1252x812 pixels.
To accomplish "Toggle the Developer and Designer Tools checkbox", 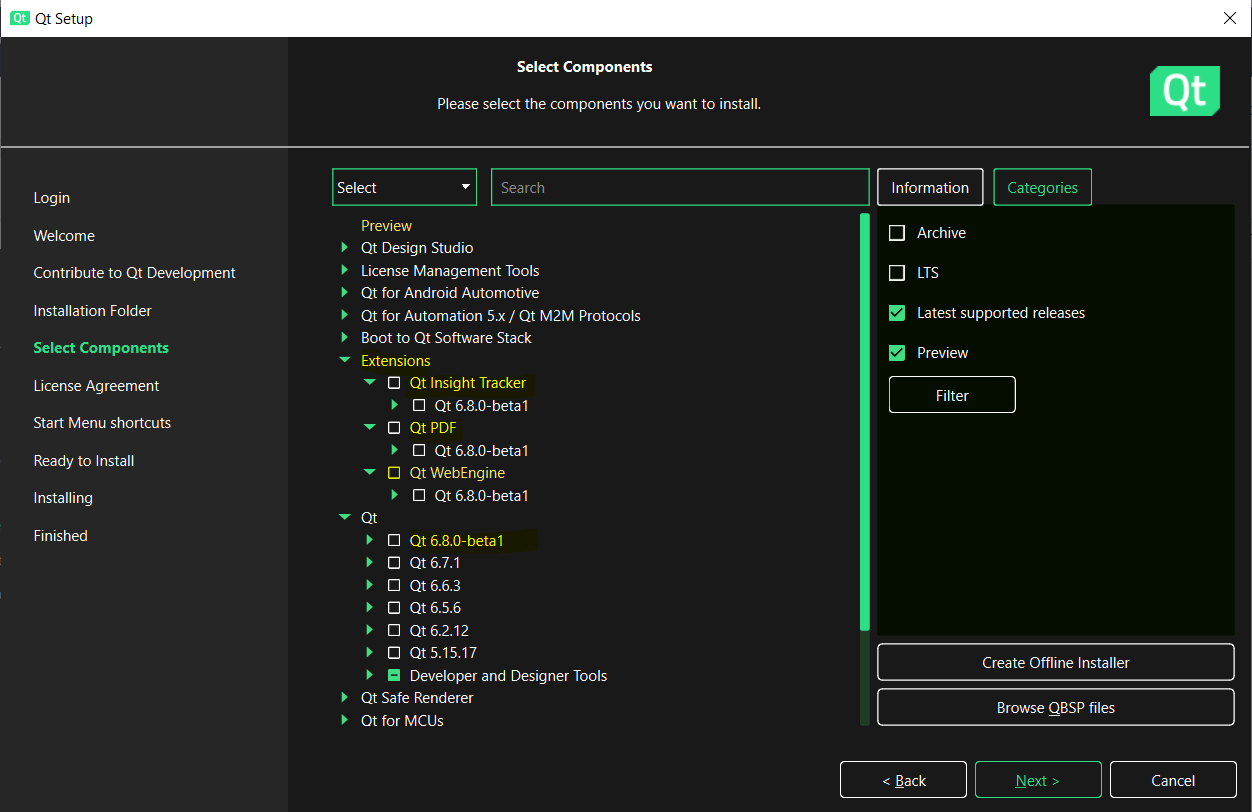I will click(394, 676).
